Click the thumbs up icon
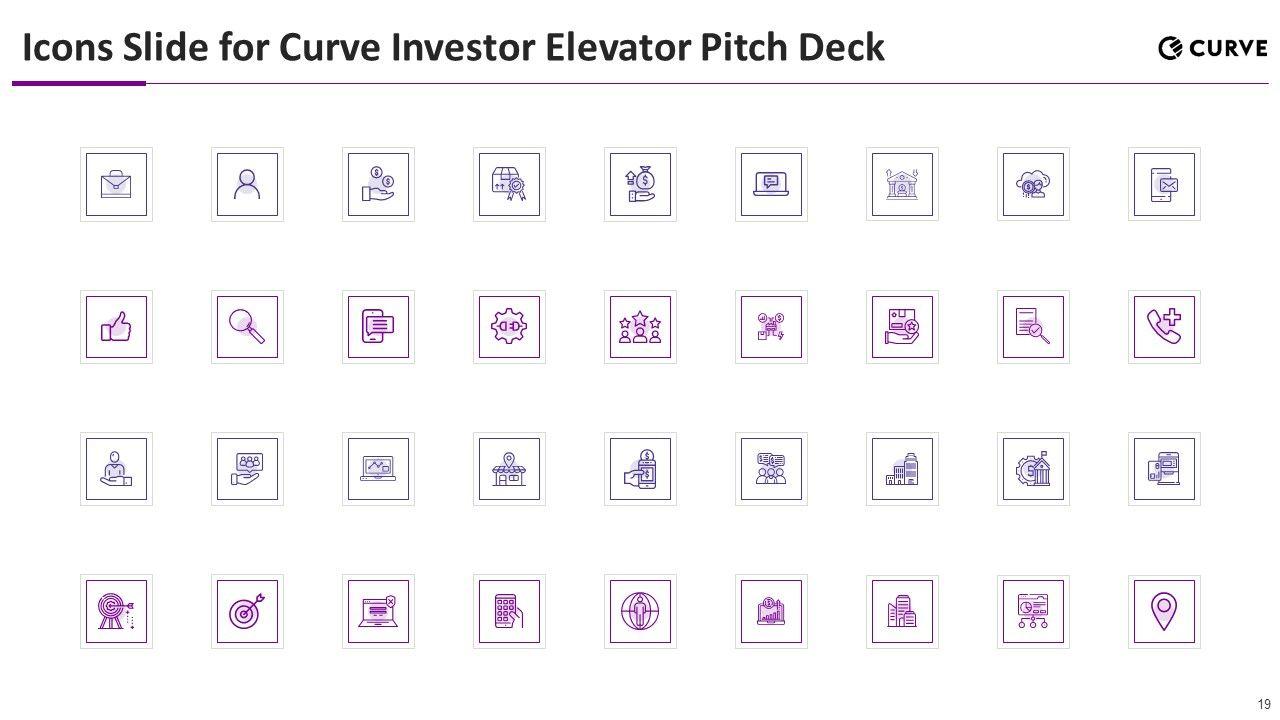Screen dimensions: 1280x720 (x=116, y=327)
